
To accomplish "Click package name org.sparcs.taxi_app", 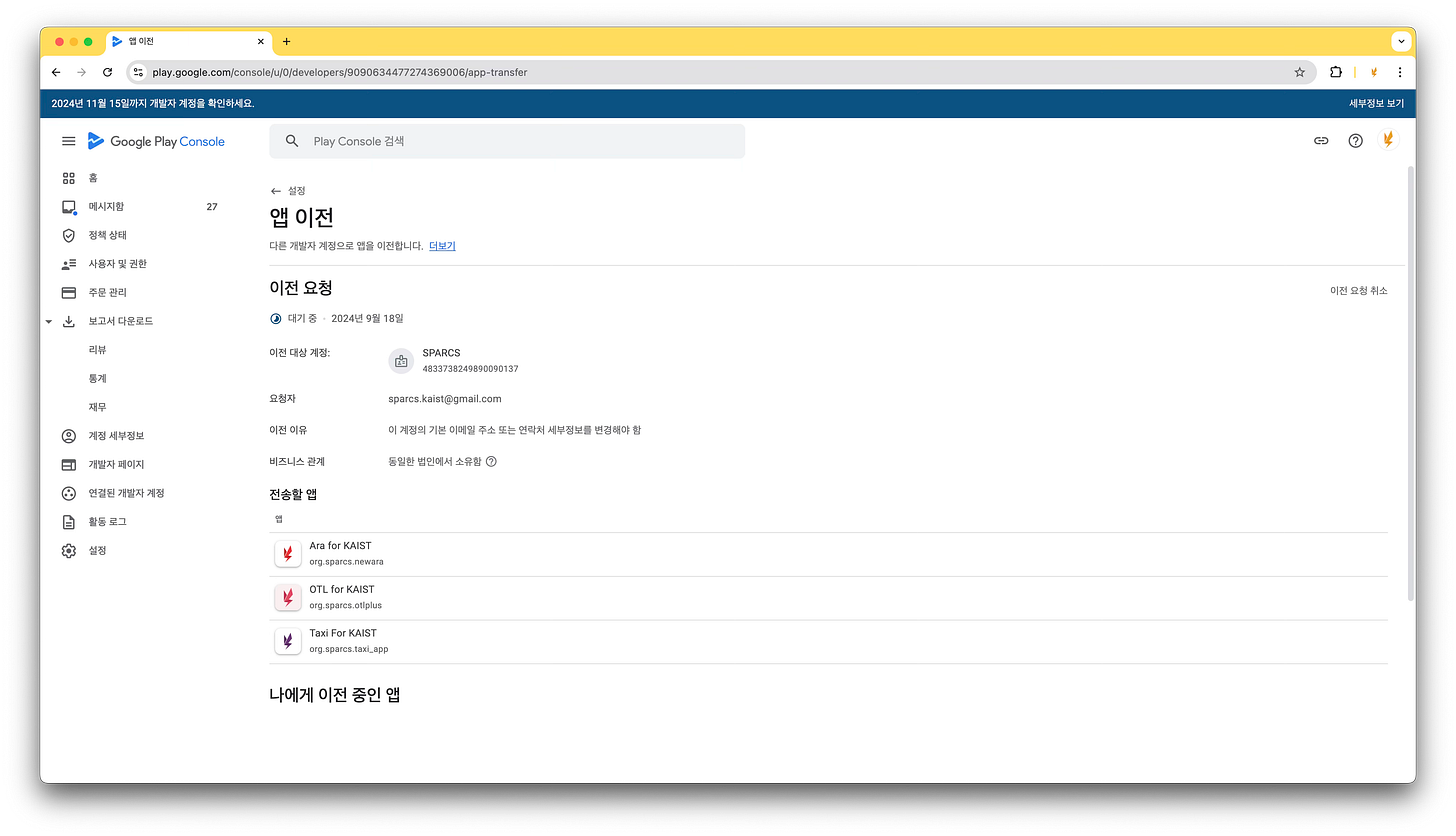I will (349, 649).
